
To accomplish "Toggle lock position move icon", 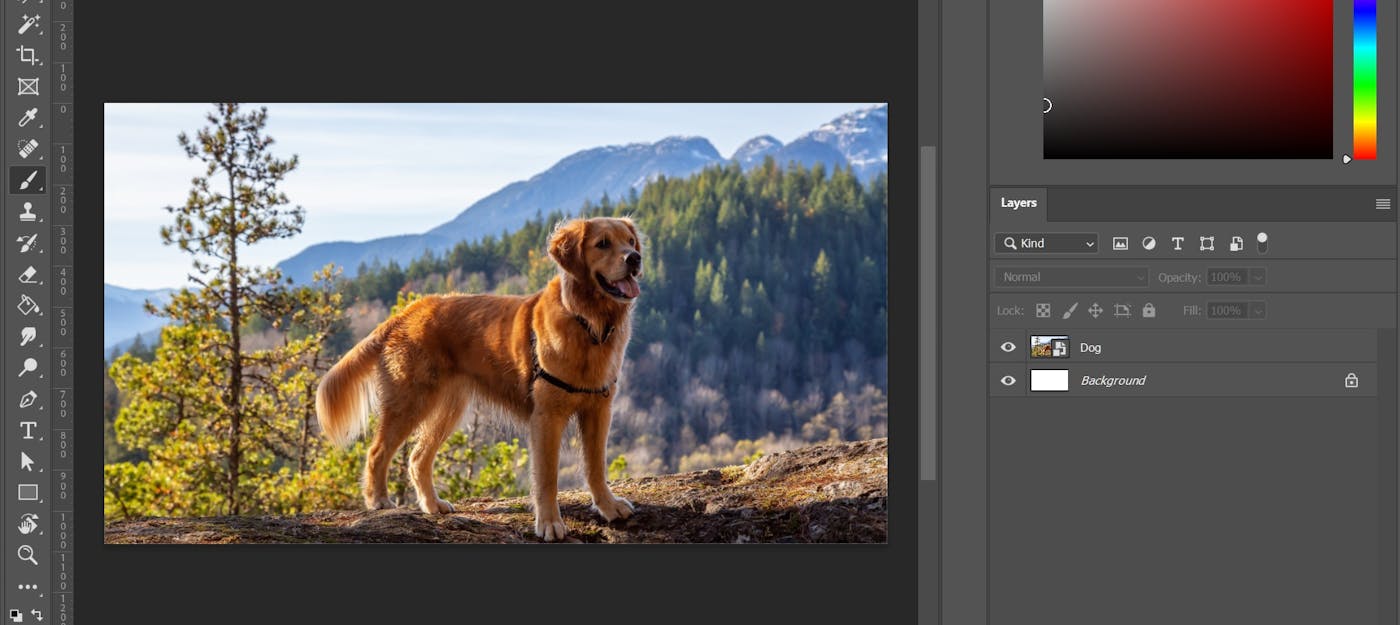I will [1095, 310].
